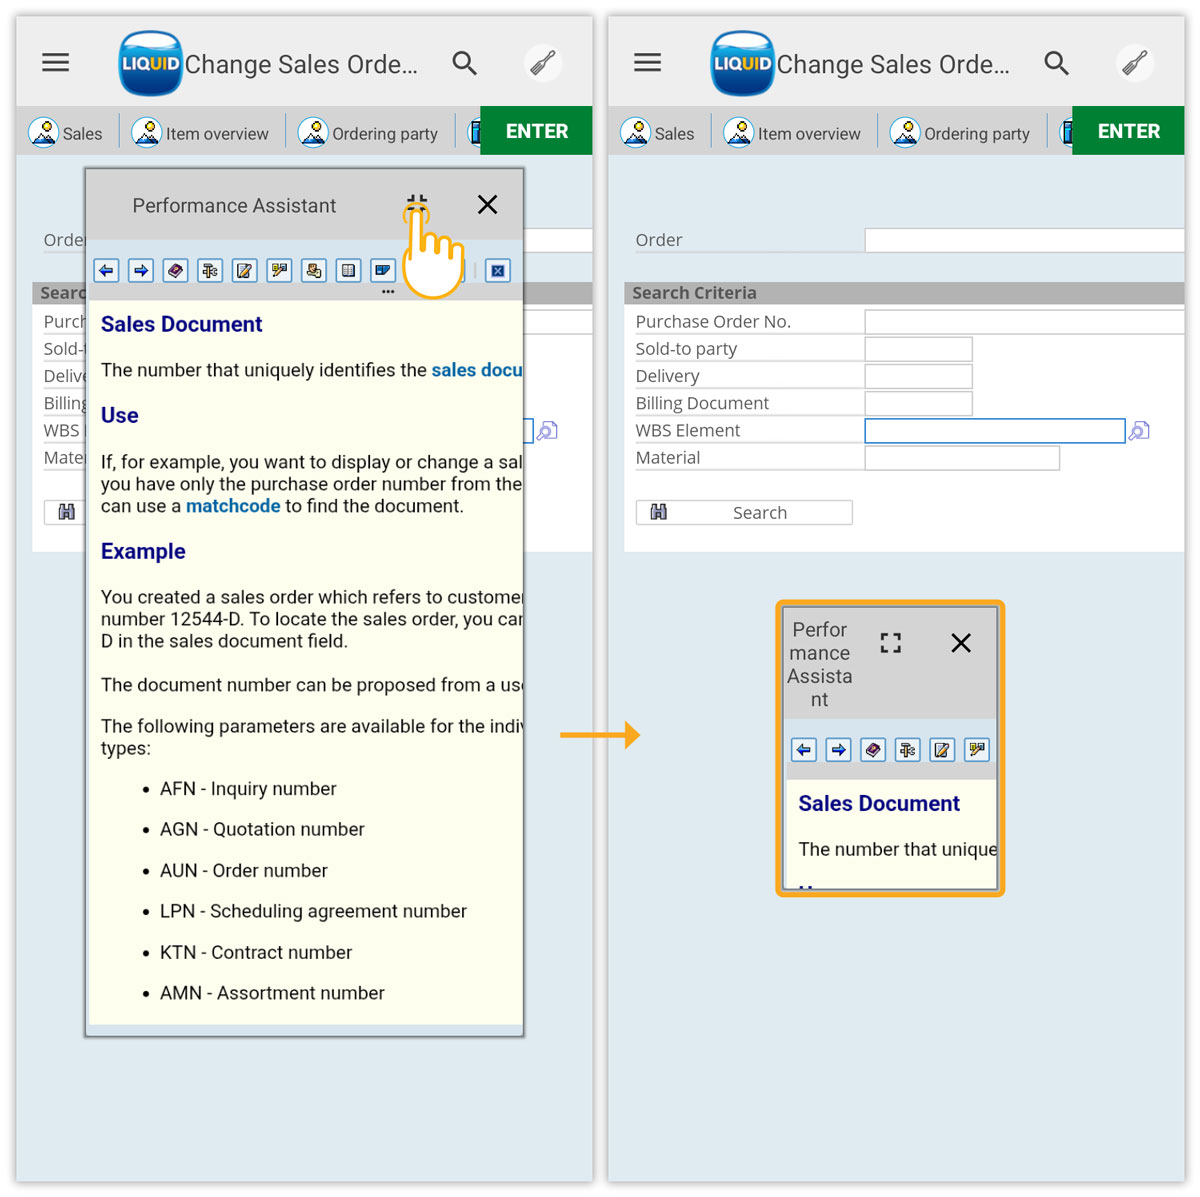Open WBS search help icon on left screen

click(x=547, y=431)
